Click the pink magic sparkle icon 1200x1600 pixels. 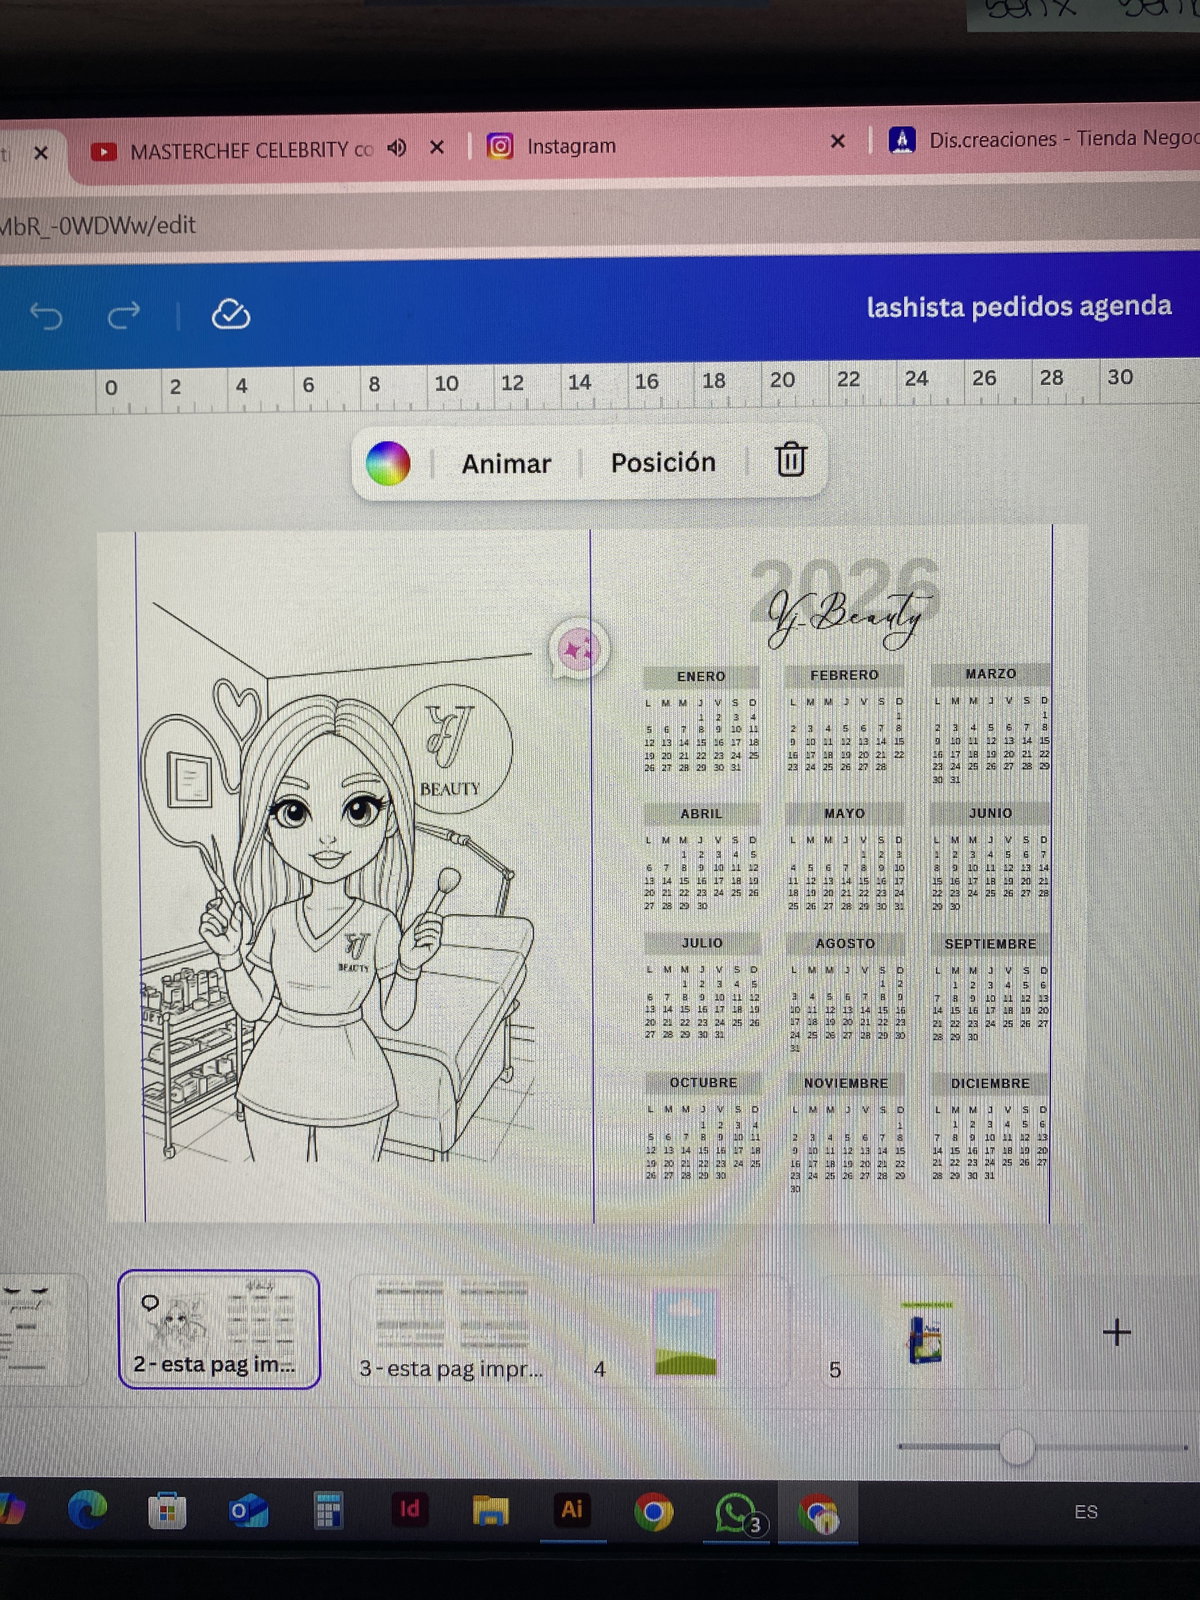[x=578, y=650]
